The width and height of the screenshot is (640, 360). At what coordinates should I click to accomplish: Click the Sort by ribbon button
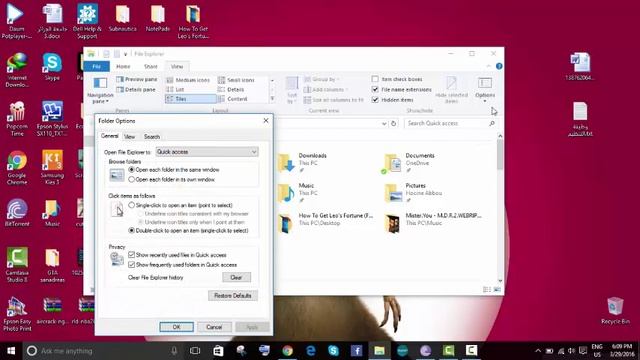coord(291,90)
